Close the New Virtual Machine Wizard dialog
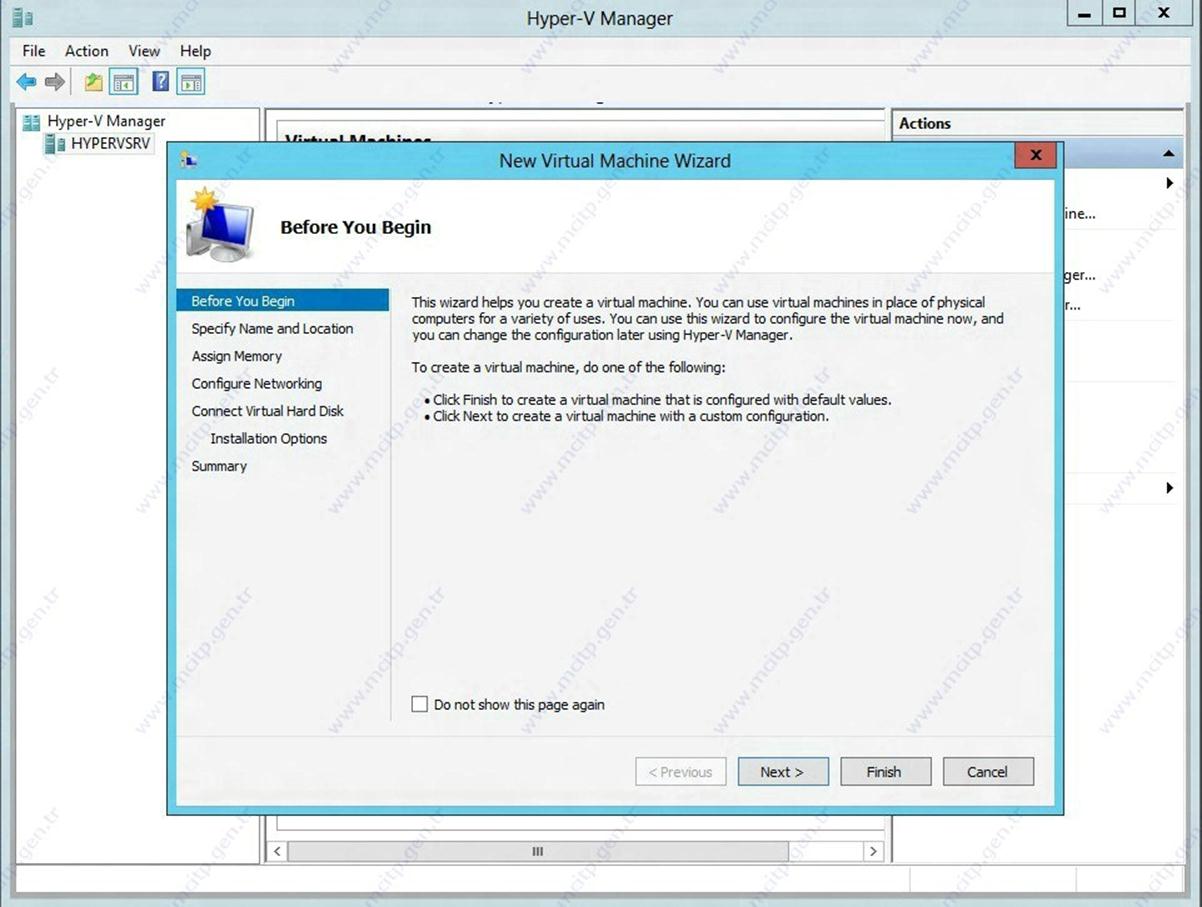 [1036, 155]
